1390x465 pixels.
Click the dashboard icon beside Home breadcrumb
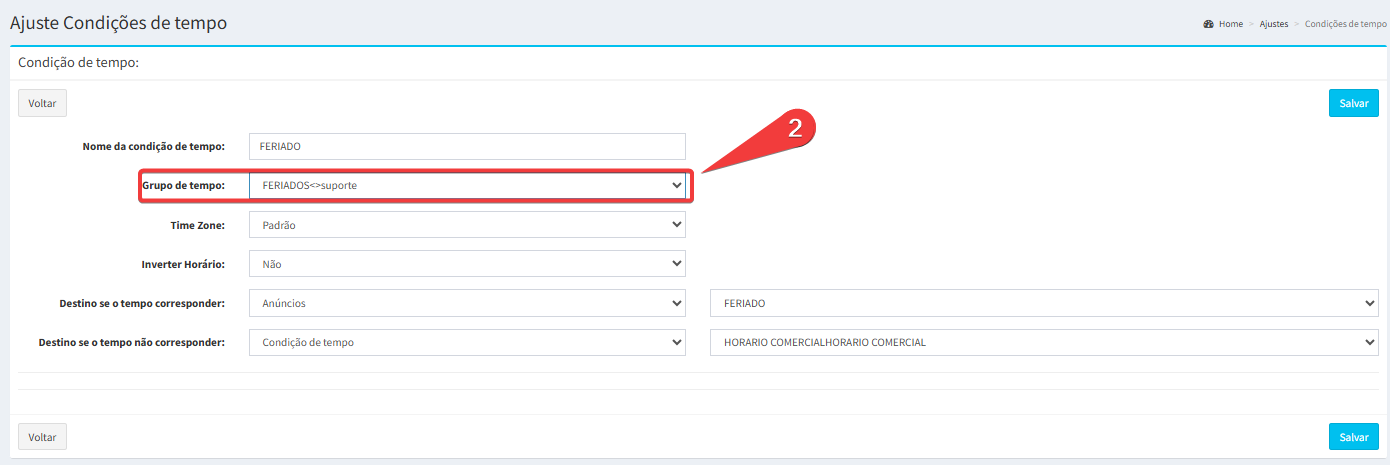coord(1208,24)
